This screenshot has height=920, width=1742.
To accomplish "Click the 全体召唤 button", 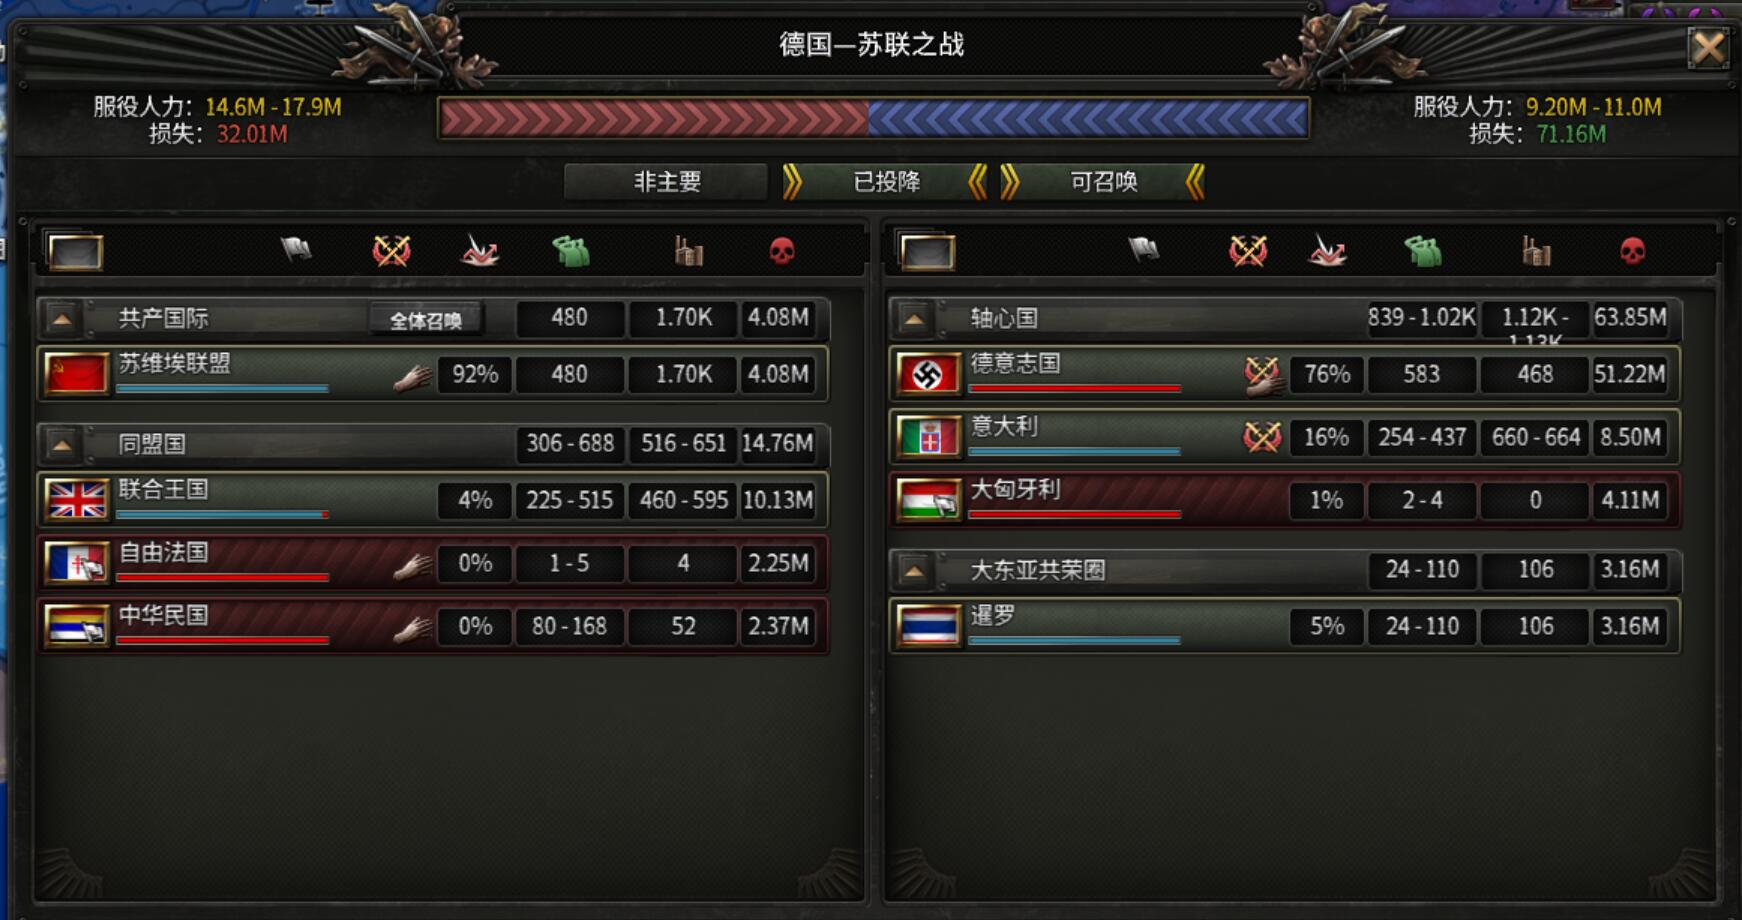I will (426, 320).
